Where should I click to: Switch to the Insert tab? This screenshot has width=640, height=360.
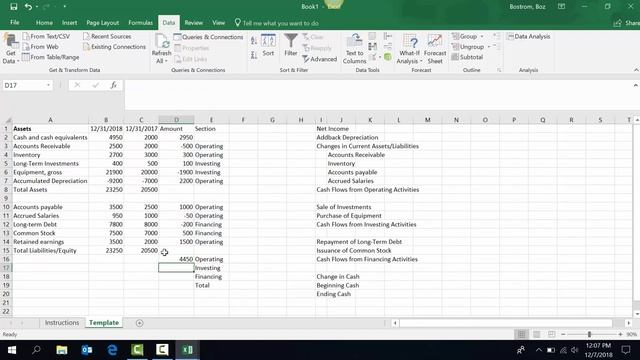pyautogui.click(x=69, y=23)
